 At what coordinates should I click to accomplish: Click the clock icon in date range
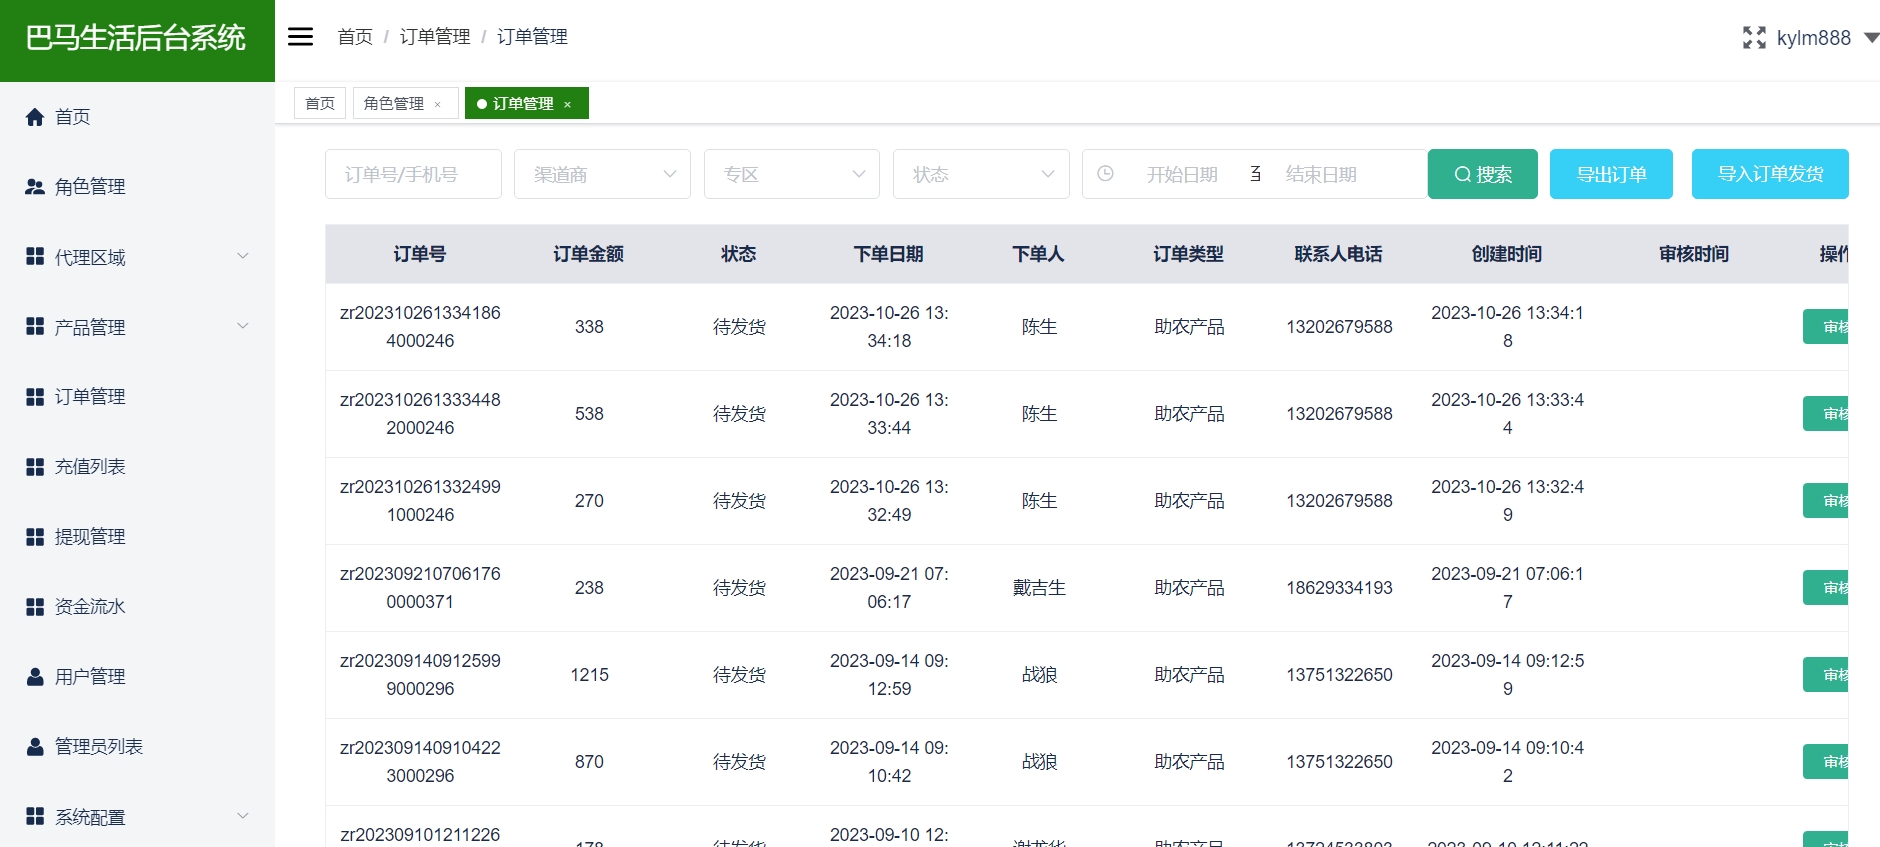[1105, 174]
